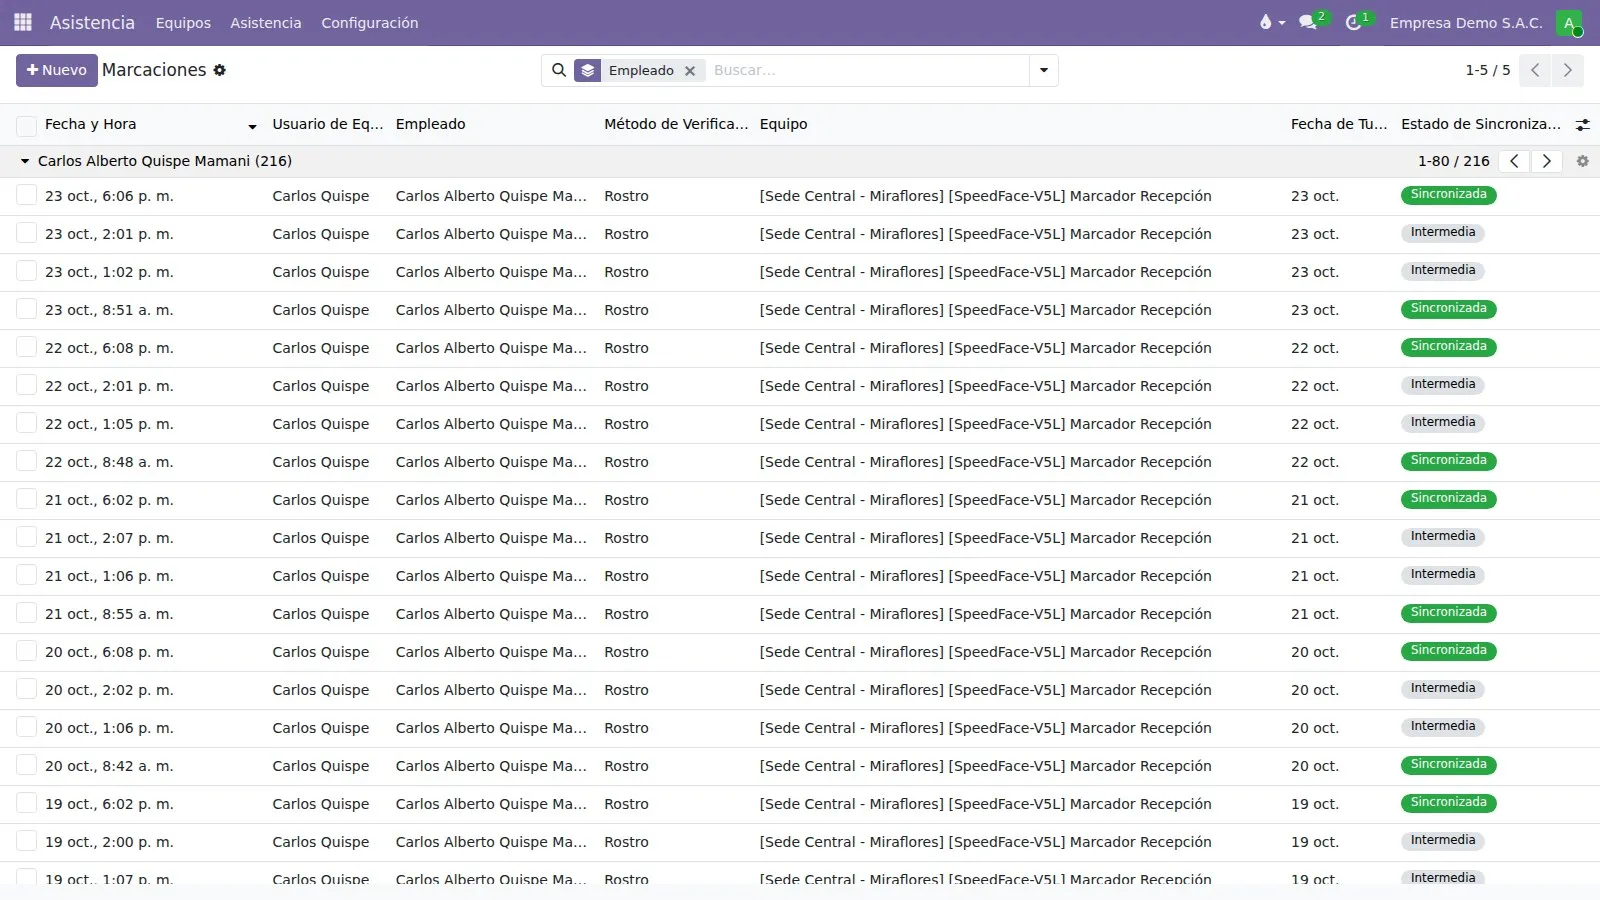Create a new record with Nuevo

[x=57, y=70]
